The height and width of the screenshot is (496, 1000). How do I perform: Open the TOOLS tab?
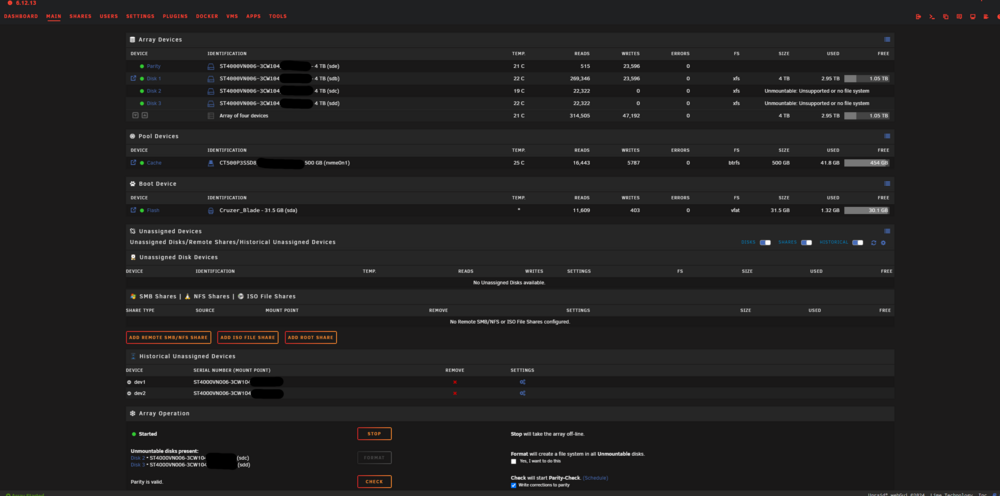(278, 16)
